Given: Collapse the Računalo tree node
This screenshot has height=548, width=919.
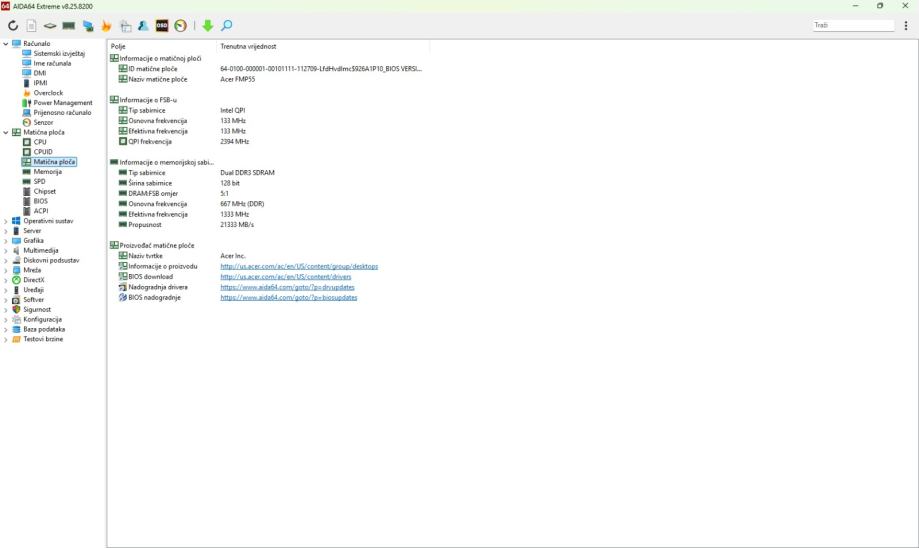Looking at the screenshot, I should coord(6,44).
